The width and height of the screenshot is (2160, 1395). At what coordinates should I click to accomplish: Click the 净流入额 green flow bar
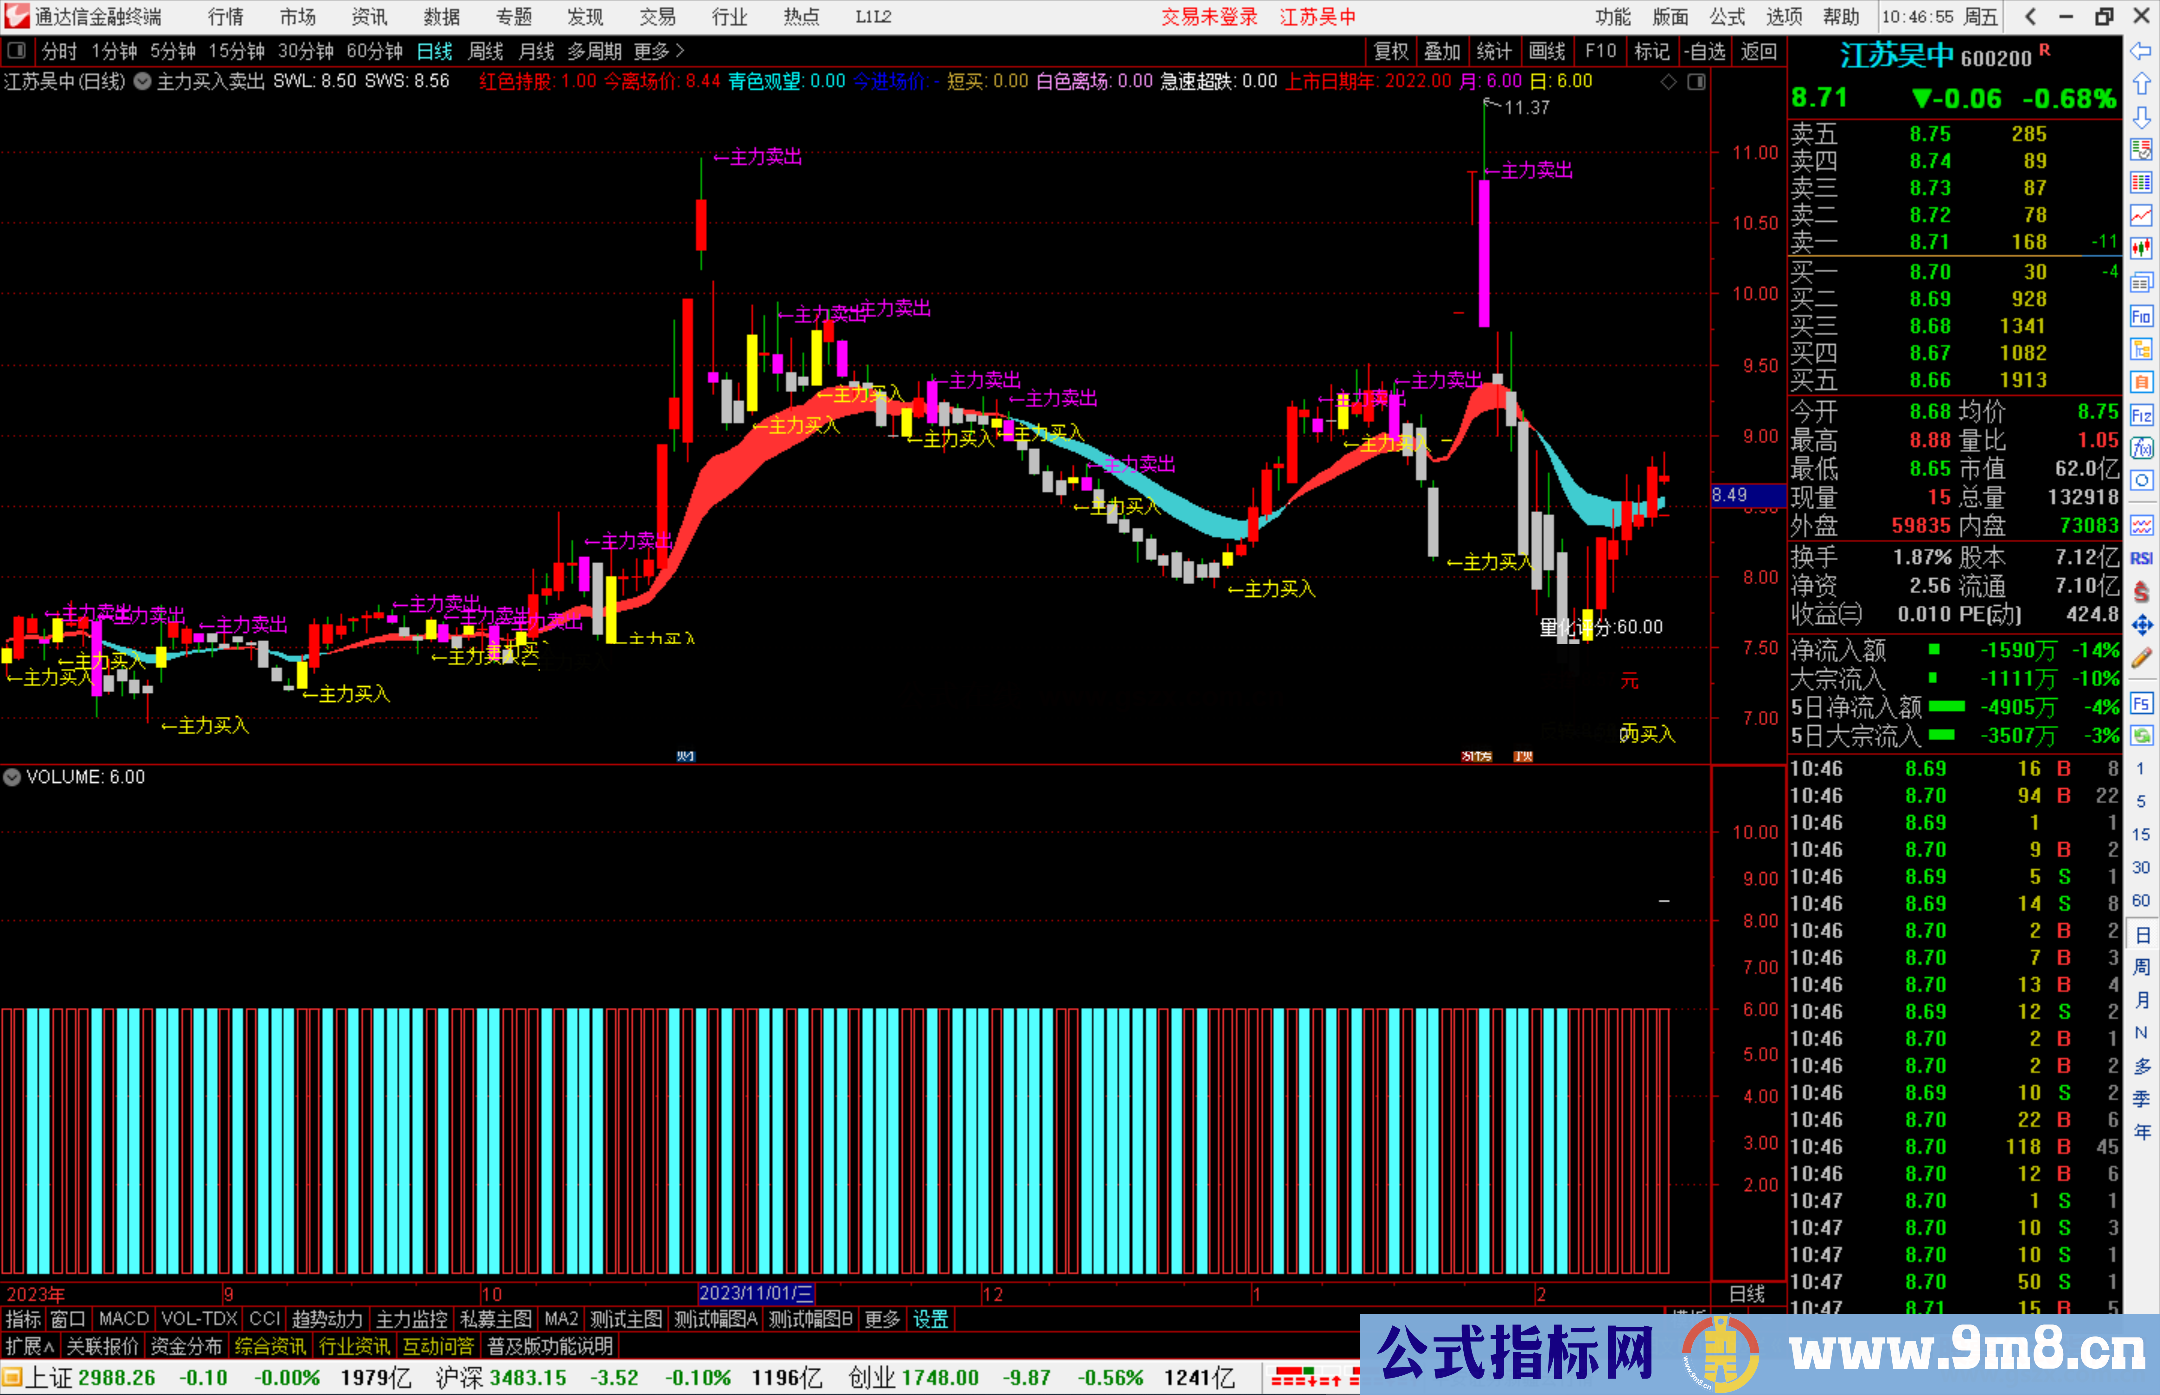point(1934,650)
